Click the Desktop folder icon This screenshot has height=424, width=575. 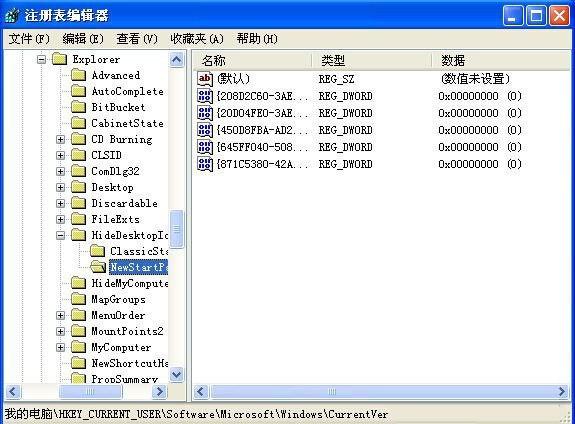(x=78, y=187)
